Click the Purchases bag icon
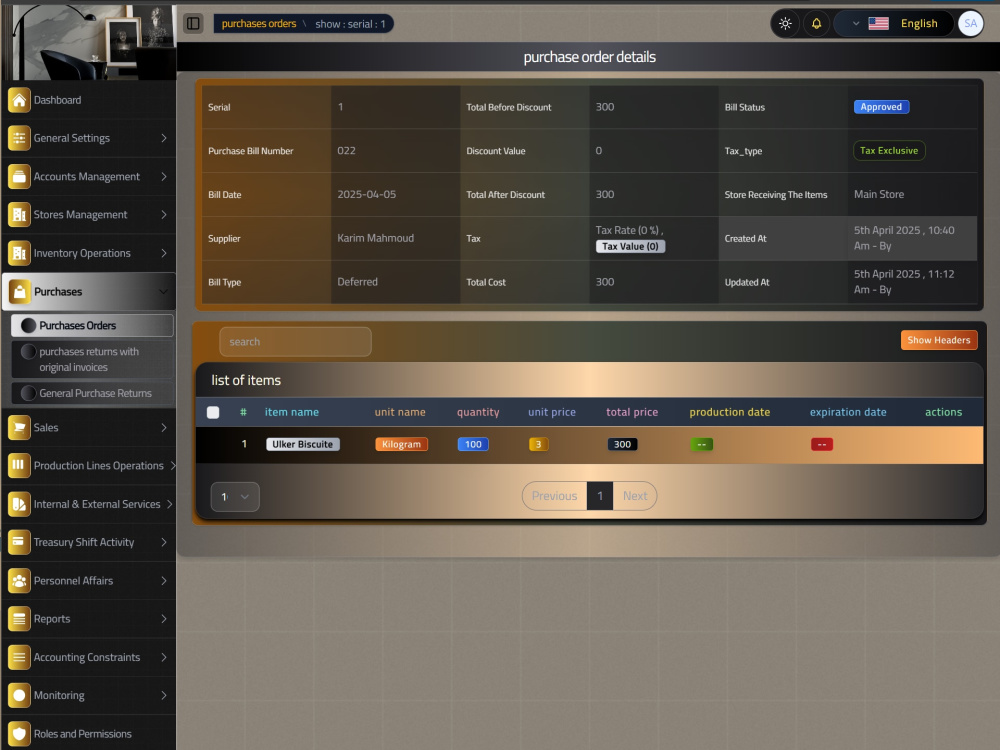The height and width of the screenshot is (750, 1000). (x=19, y=291)
